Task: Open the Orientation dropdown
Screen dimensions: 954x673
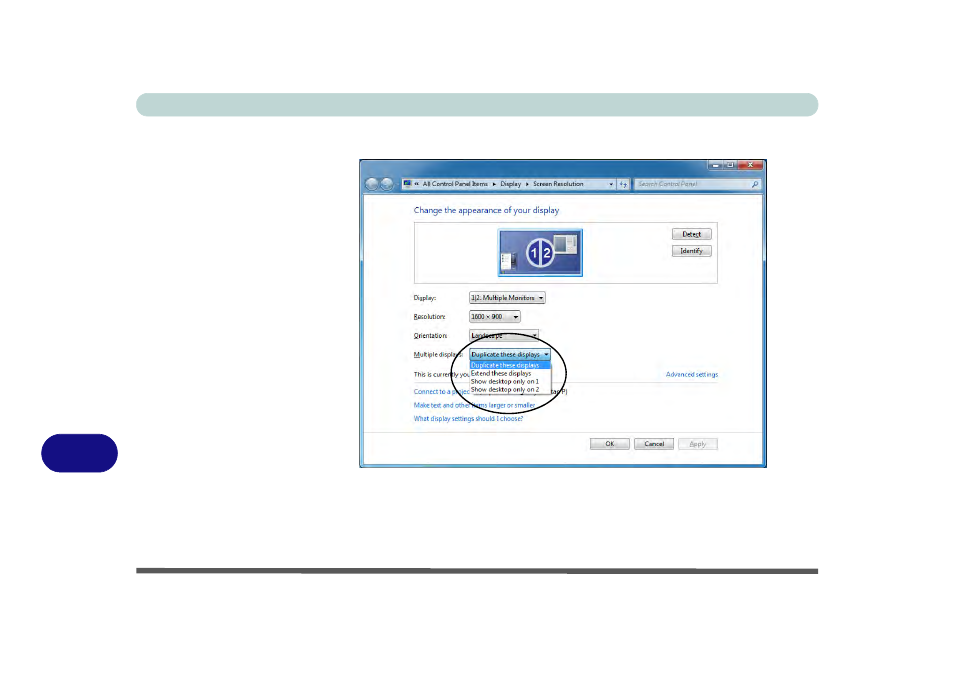Action: tap(504, 335)
